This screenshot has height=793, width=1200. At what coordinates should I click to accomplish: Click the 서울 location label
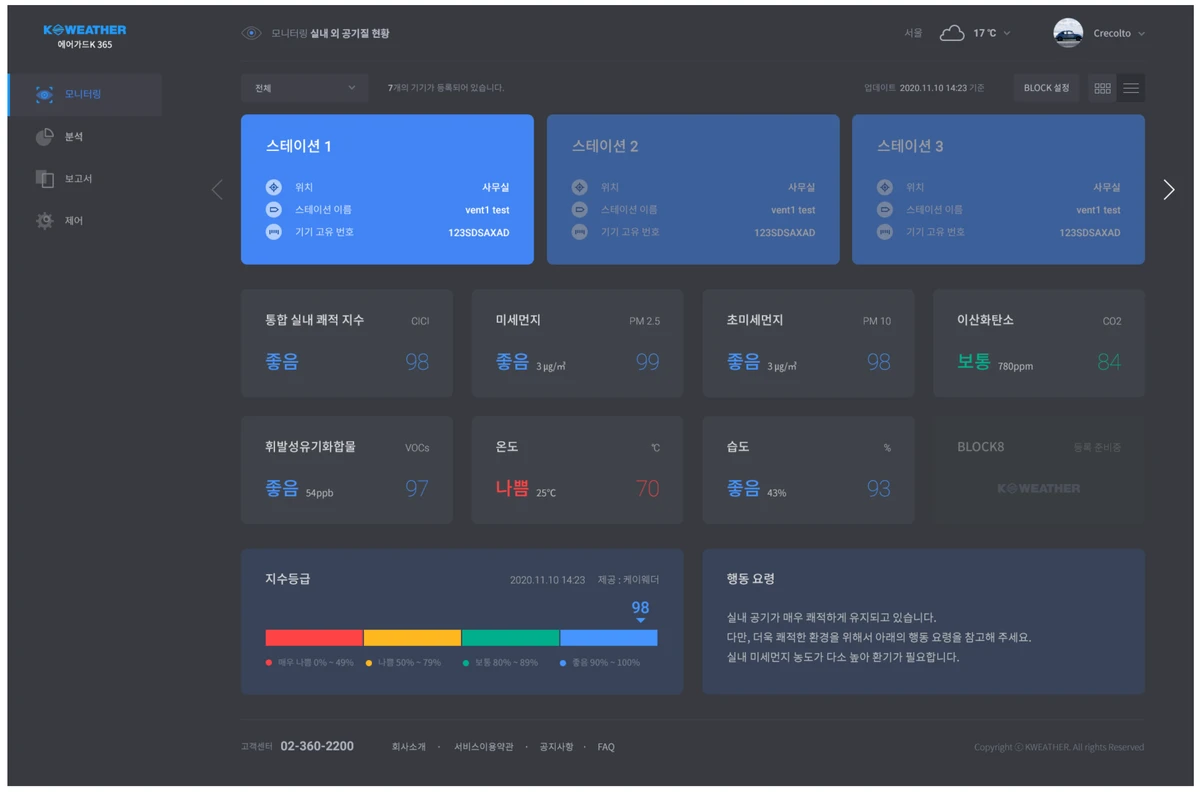click(913, 33)
